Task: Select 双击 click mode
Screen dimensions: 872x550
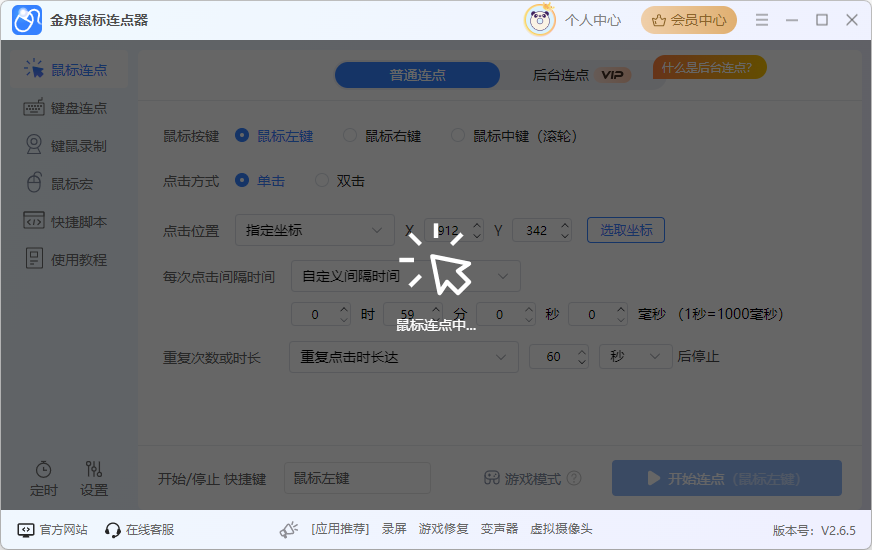Action: pyautogui.click(x=322, y=180)
